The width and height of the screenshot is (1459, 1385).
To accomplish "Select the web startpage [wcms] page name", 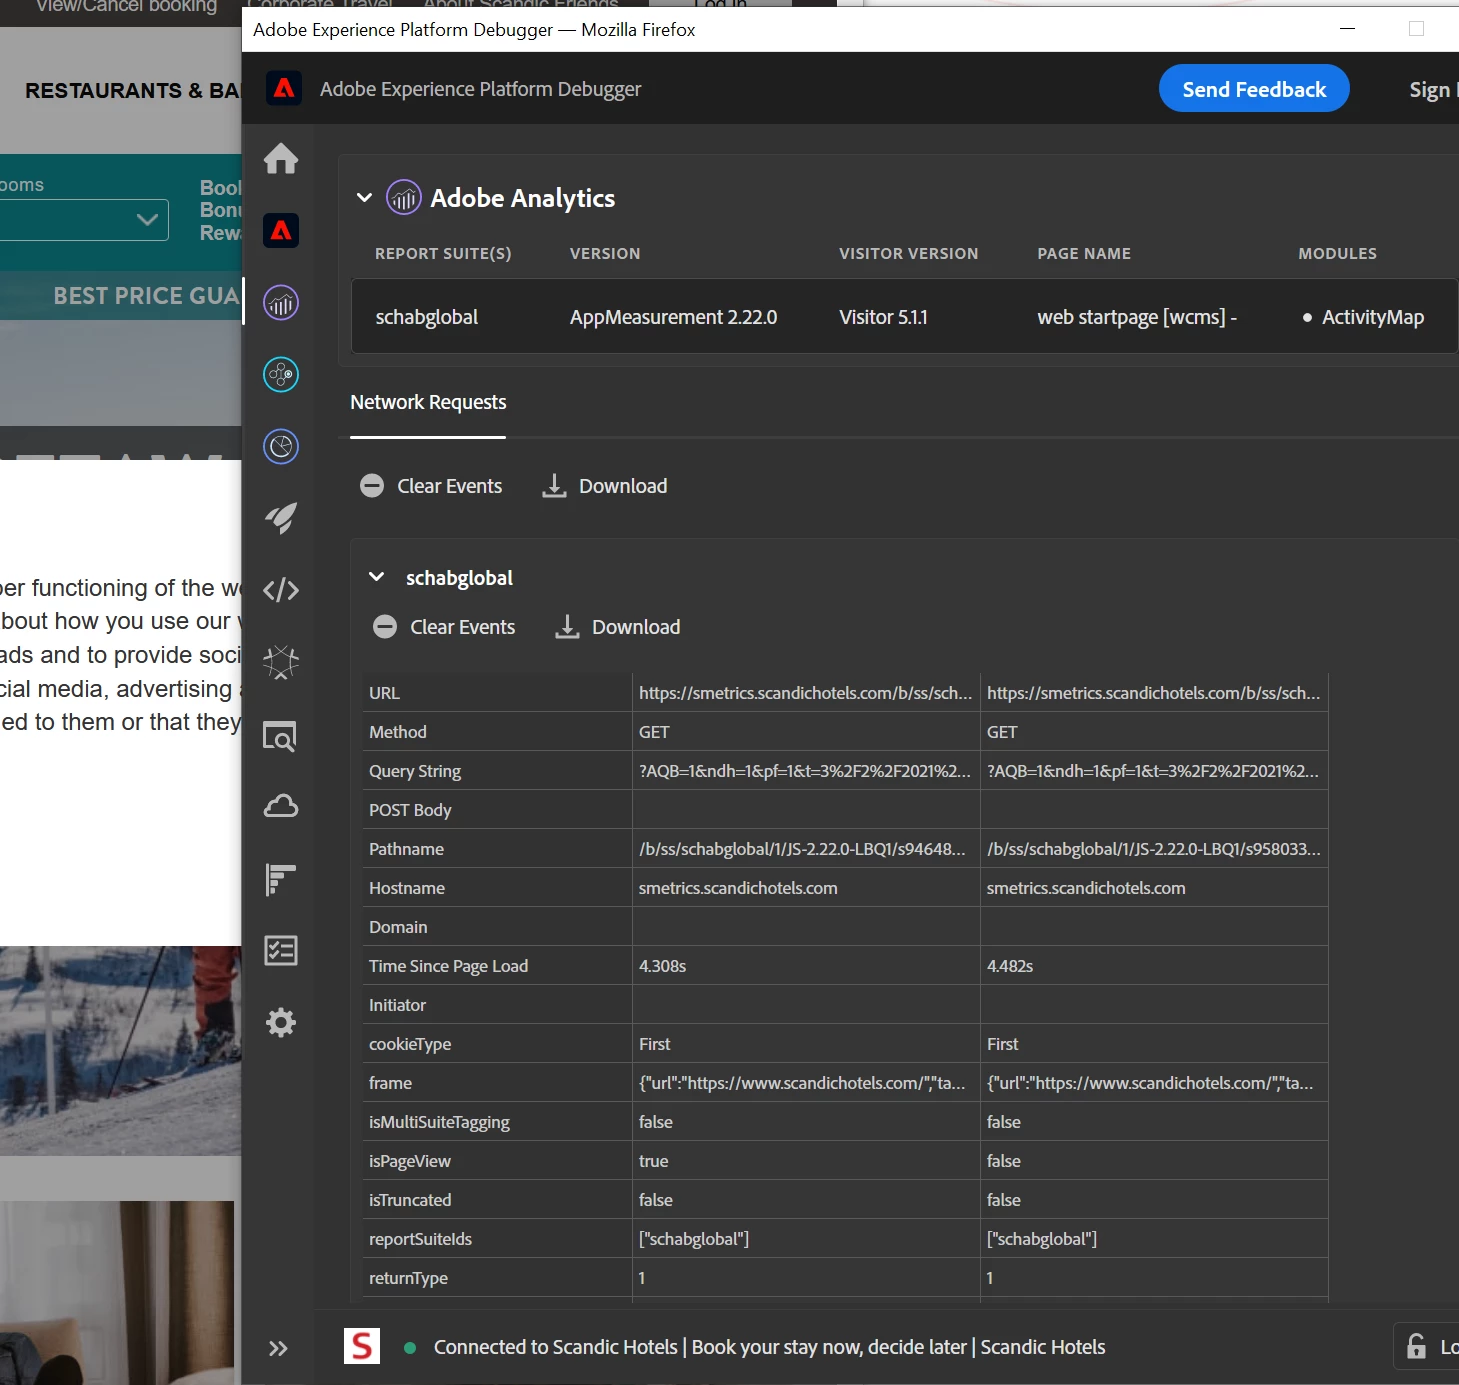I will (x=1137, y=317).
